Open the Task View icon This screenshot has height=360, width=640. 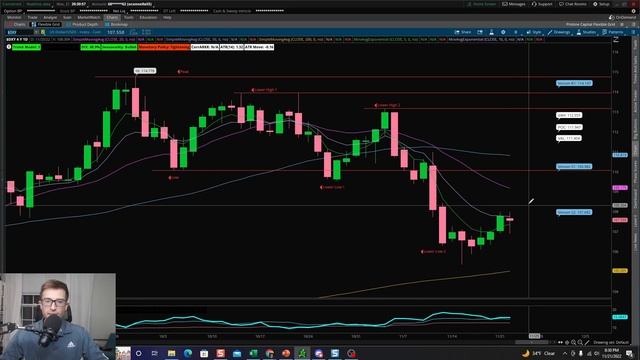(155, 353)
